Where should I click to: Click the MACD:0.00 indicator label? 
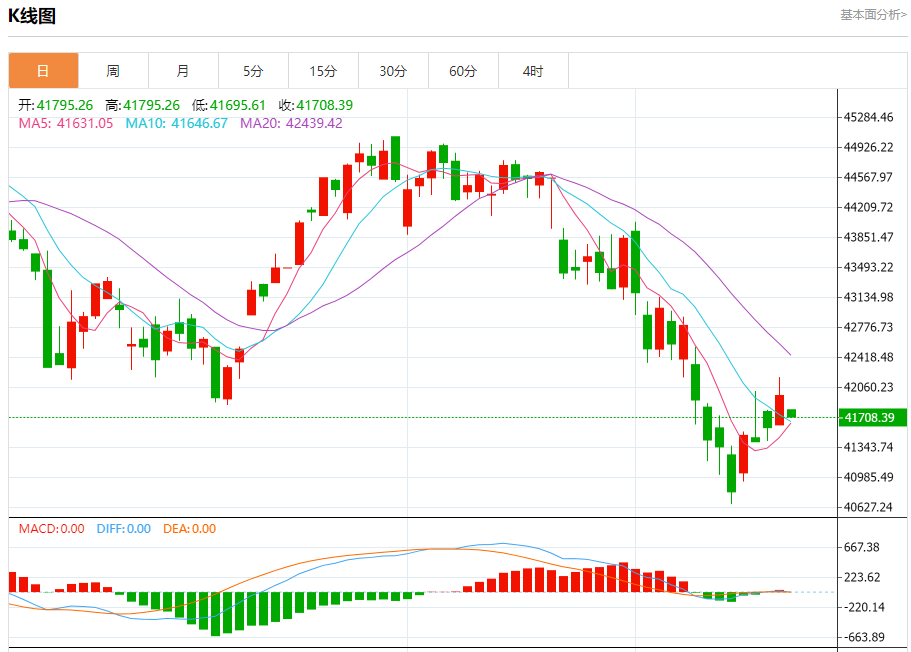click(51, 529)
